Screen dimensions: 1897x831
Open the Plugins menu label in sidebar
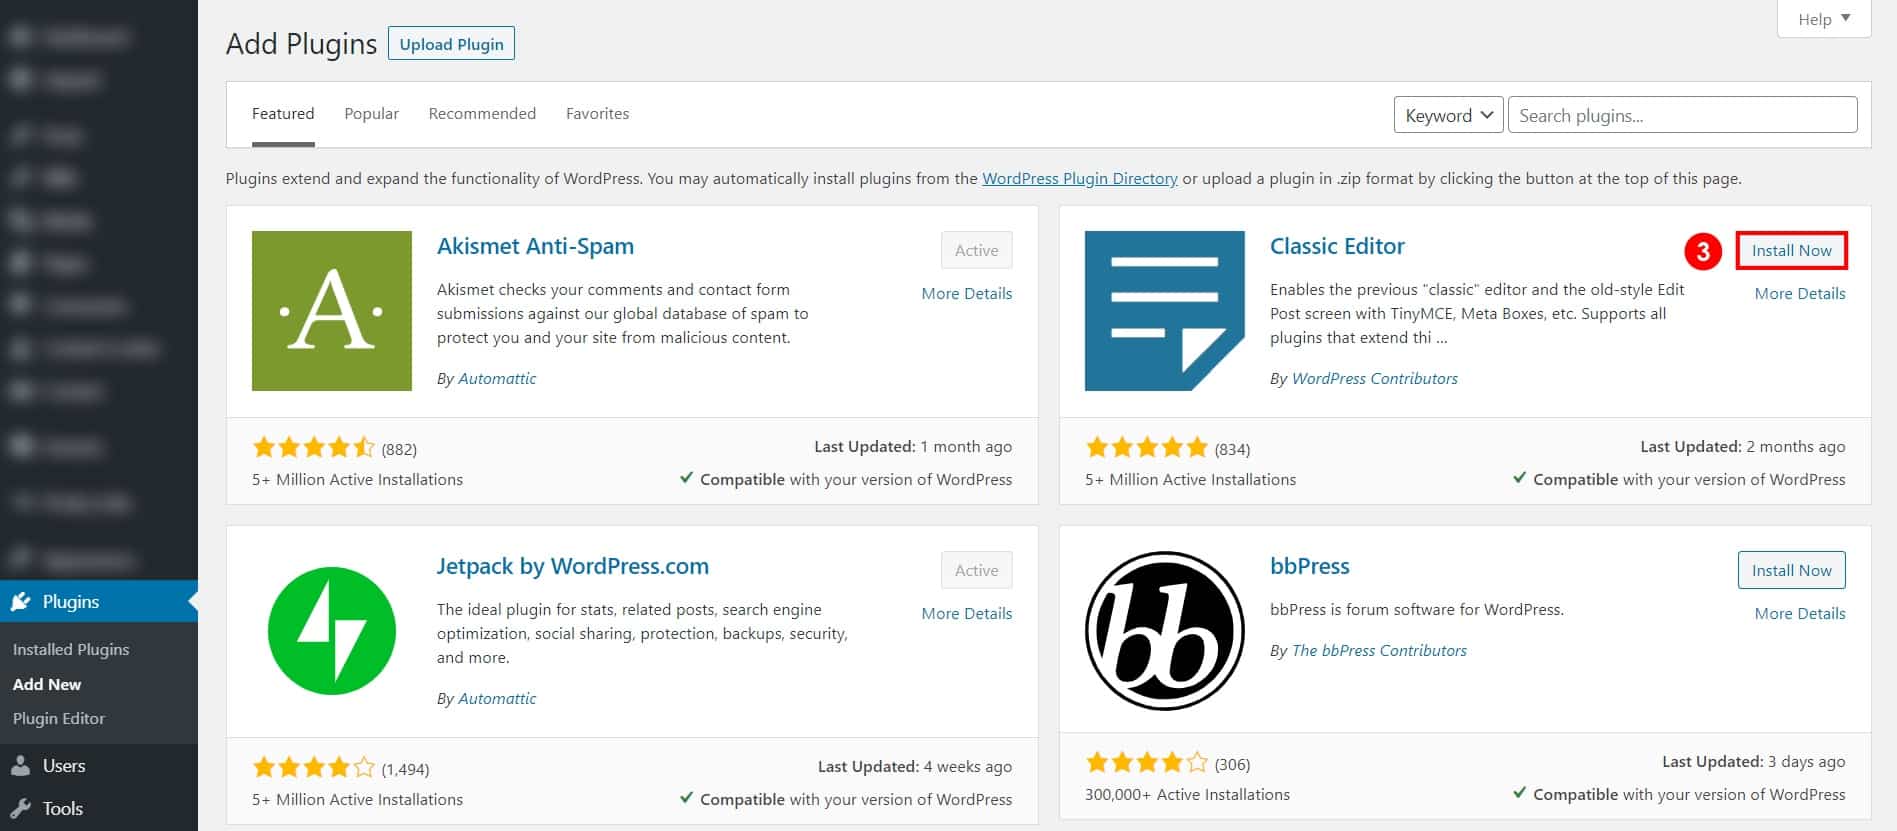point(71,602)
